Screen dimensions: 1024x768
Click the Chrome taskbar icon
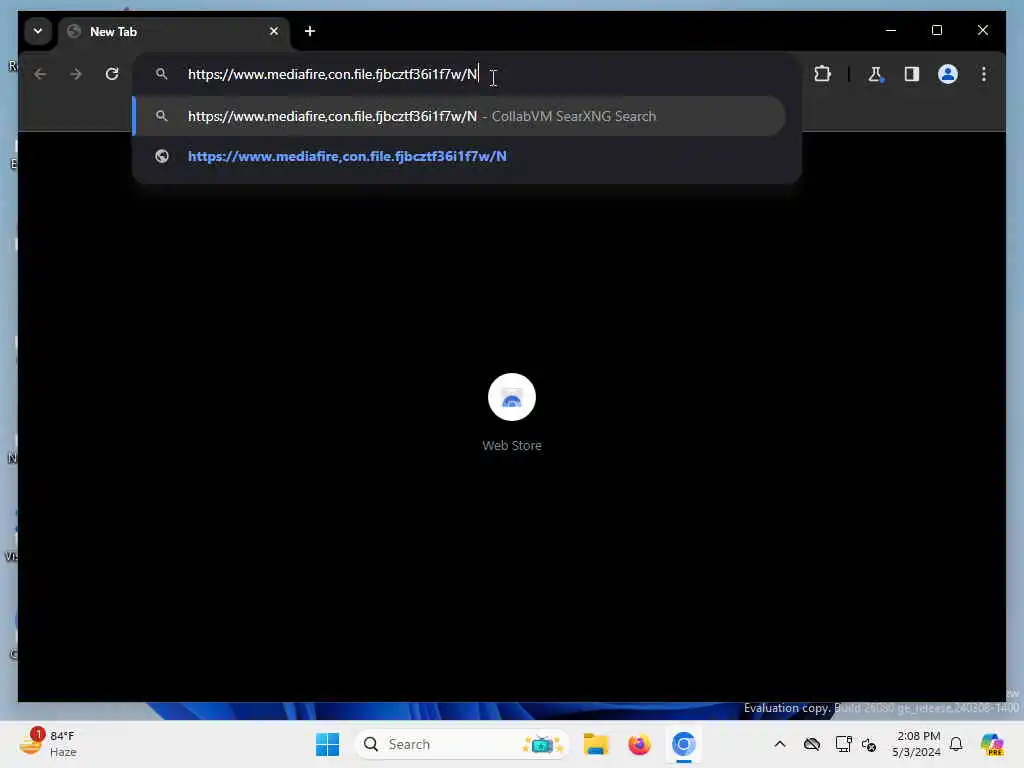683,744
